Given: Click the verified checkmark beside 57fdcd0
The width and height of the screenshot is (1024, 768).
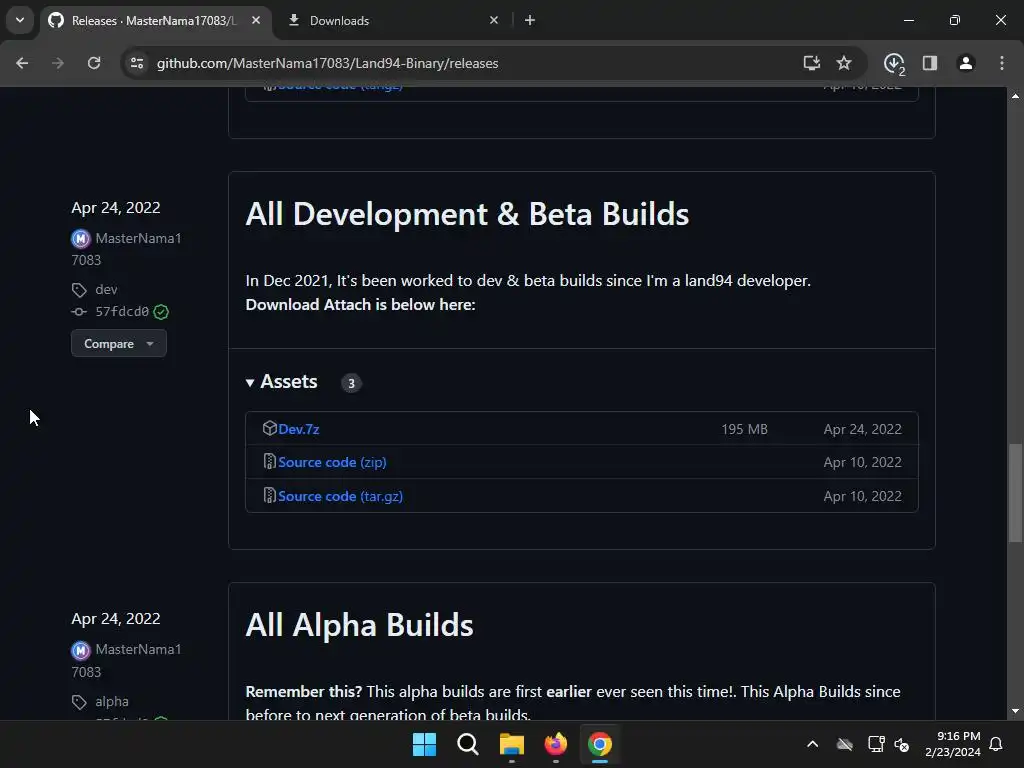Looking at the screenshot, I should coord(161,312).
